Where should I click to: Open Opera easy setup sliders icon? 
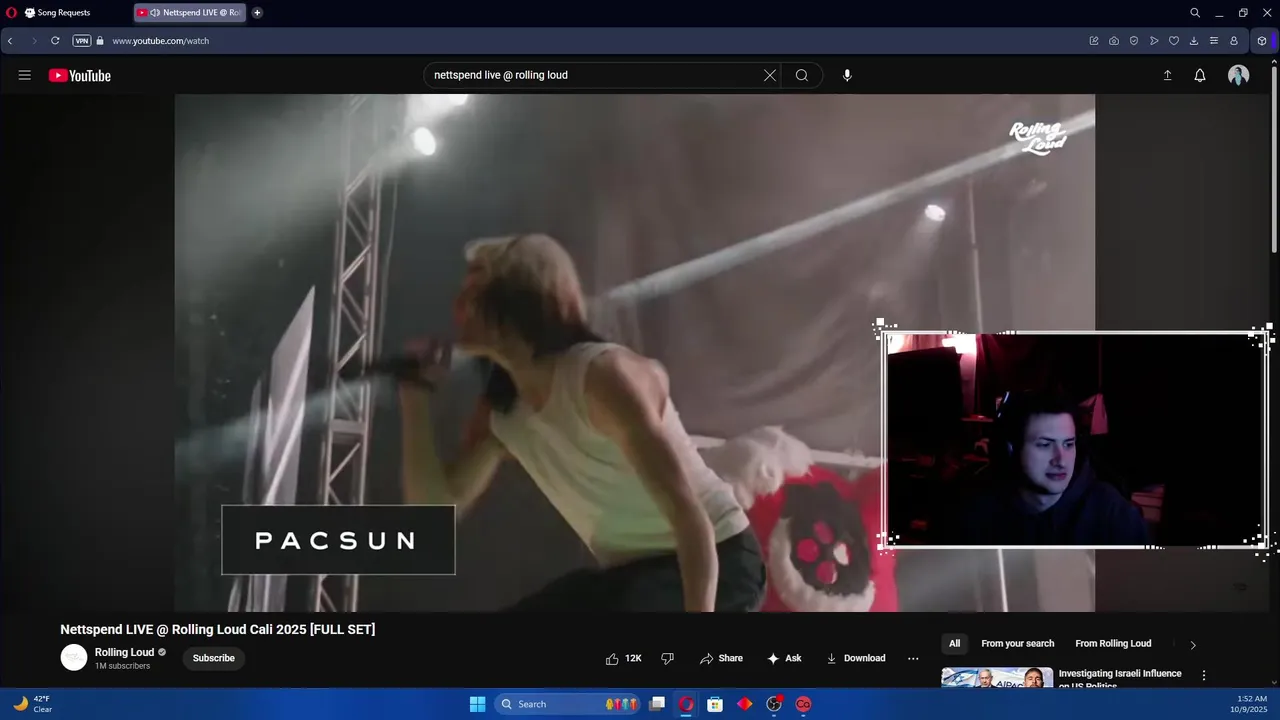point(1214,41)
